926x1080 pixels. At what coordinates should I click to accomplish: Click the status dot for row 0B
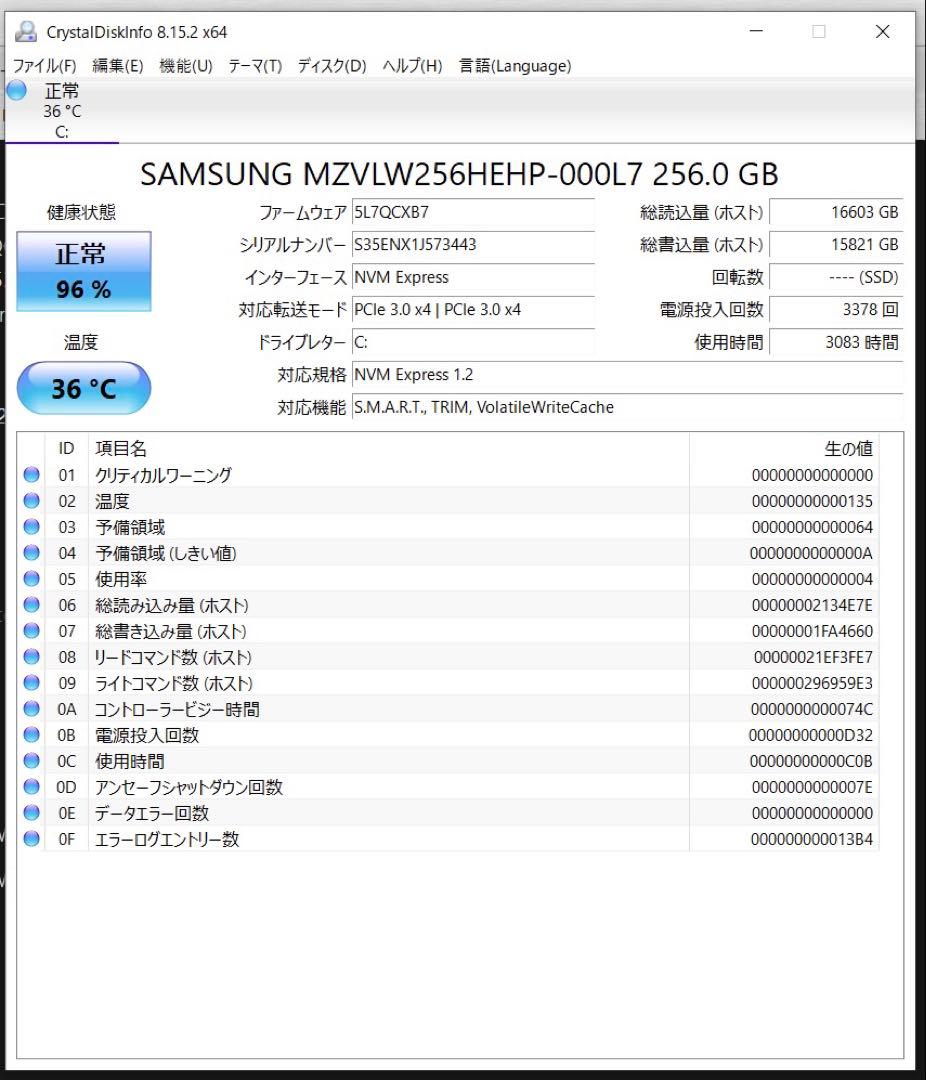[31, 735]
